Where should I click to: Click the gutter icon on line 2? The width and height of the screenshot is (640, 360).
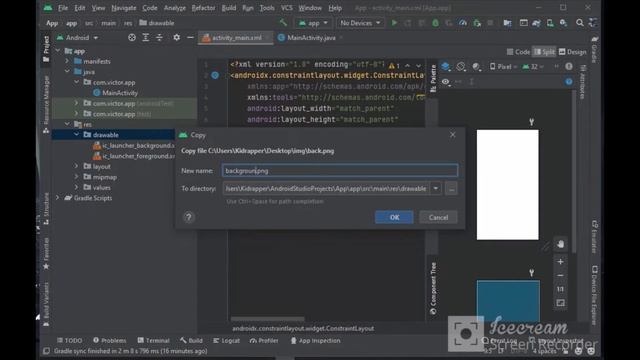coord(215,76)
